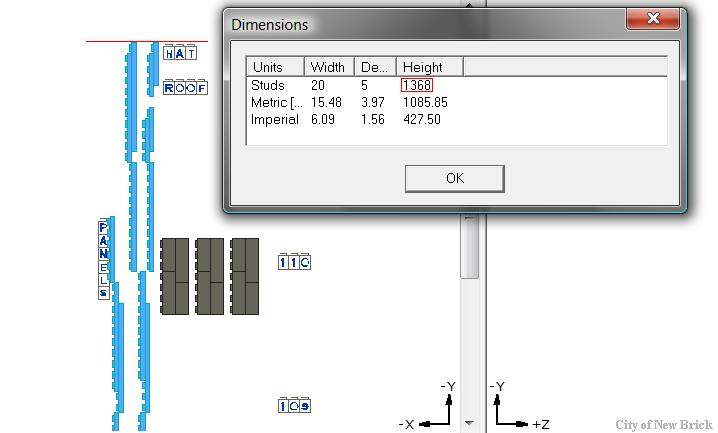Select the middle gray panel block

[210, 276]
